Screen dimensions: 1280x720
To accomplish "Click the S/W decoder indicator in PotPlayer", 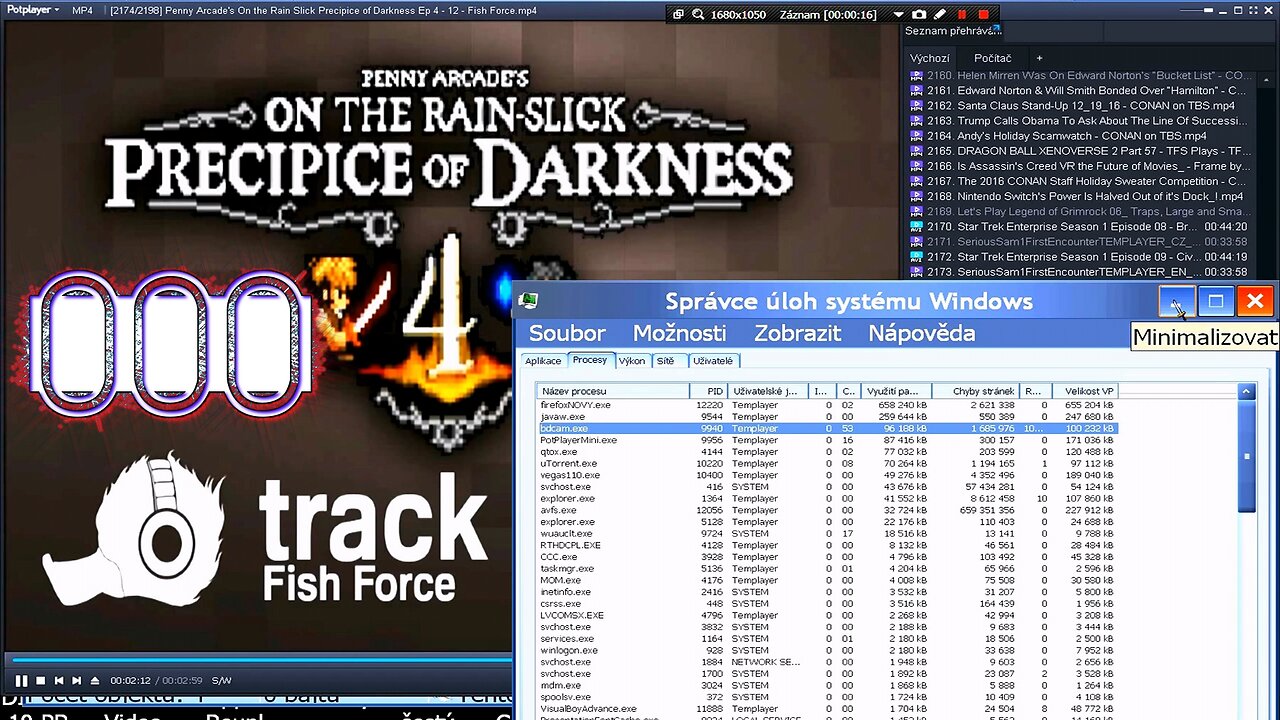I will click(221, 681).
